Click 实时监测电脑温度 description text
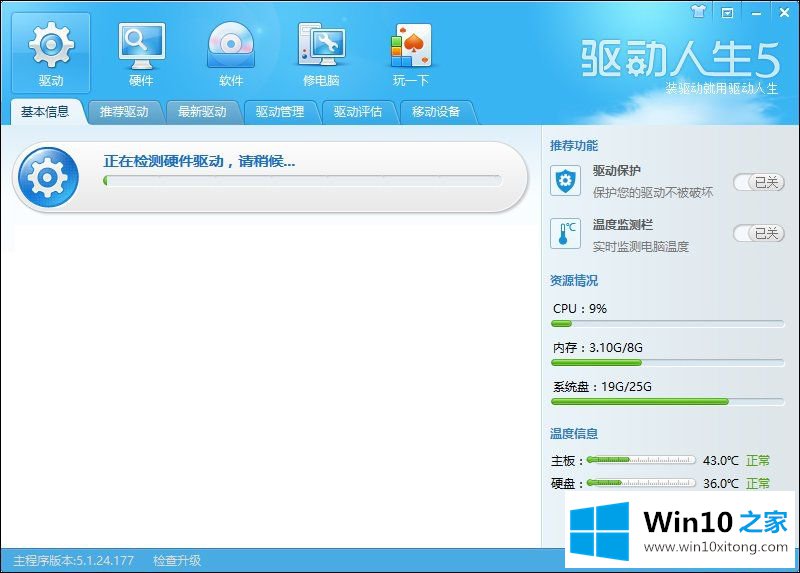The width and height of the screenshot is (800, 573). tap(641, 246)
